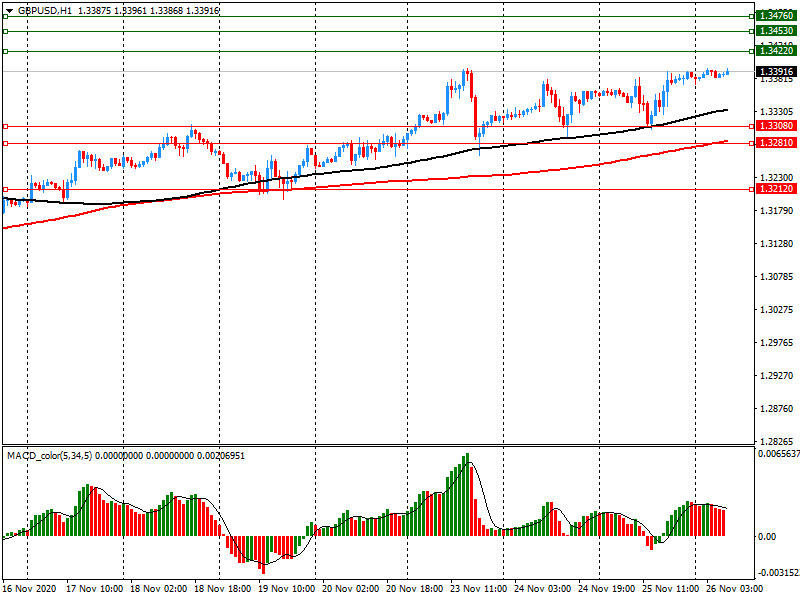The width and height of the screenshot is (800, 600).
Task: Click the 1.30785 price axis value
Action: click(777, 277)
